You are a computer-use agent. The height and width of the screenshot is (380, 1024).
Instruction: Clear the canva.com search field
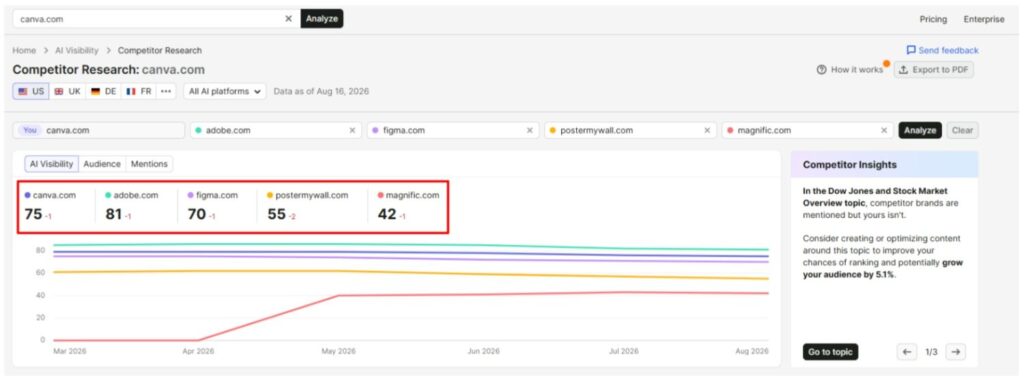pyautogui.click(x=288, y=19)
